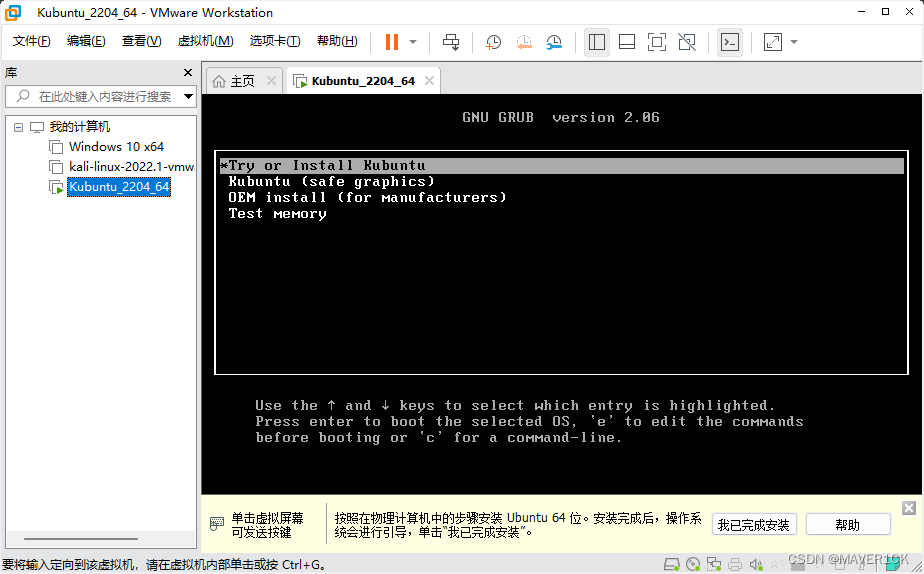924x574 pixels.
Task: Close the 主页 home tab
Action: coord(271,81)
